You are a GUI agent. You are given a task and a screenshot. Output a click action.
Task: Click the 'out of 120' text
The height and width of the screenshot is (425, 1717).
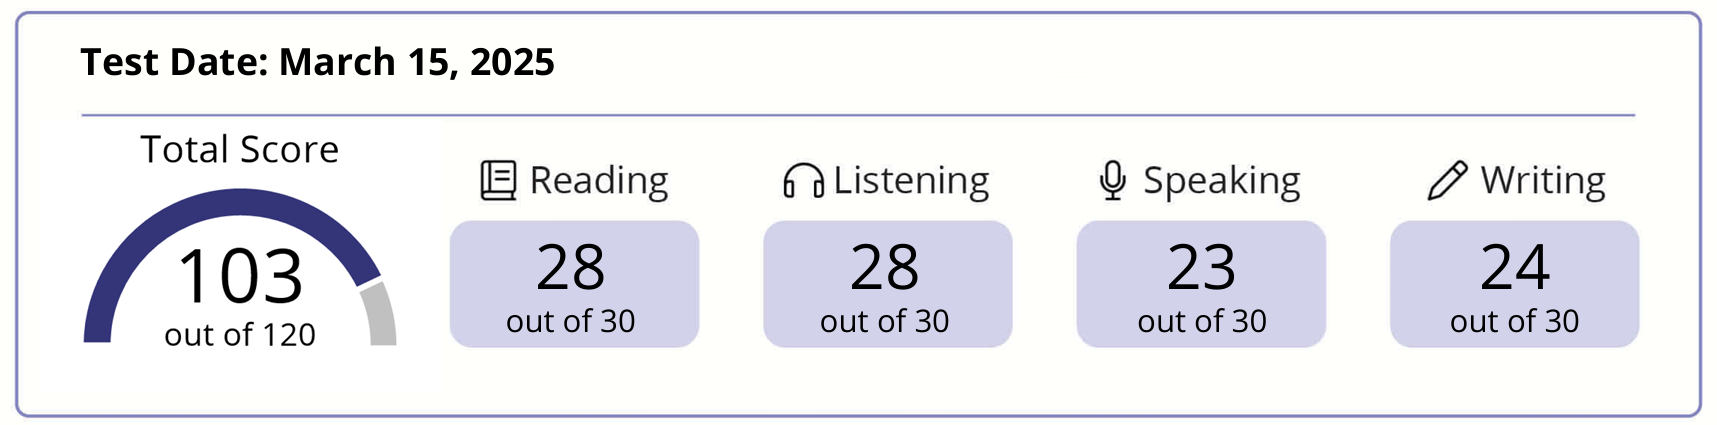pyautogui.click(x=240, y=335)
